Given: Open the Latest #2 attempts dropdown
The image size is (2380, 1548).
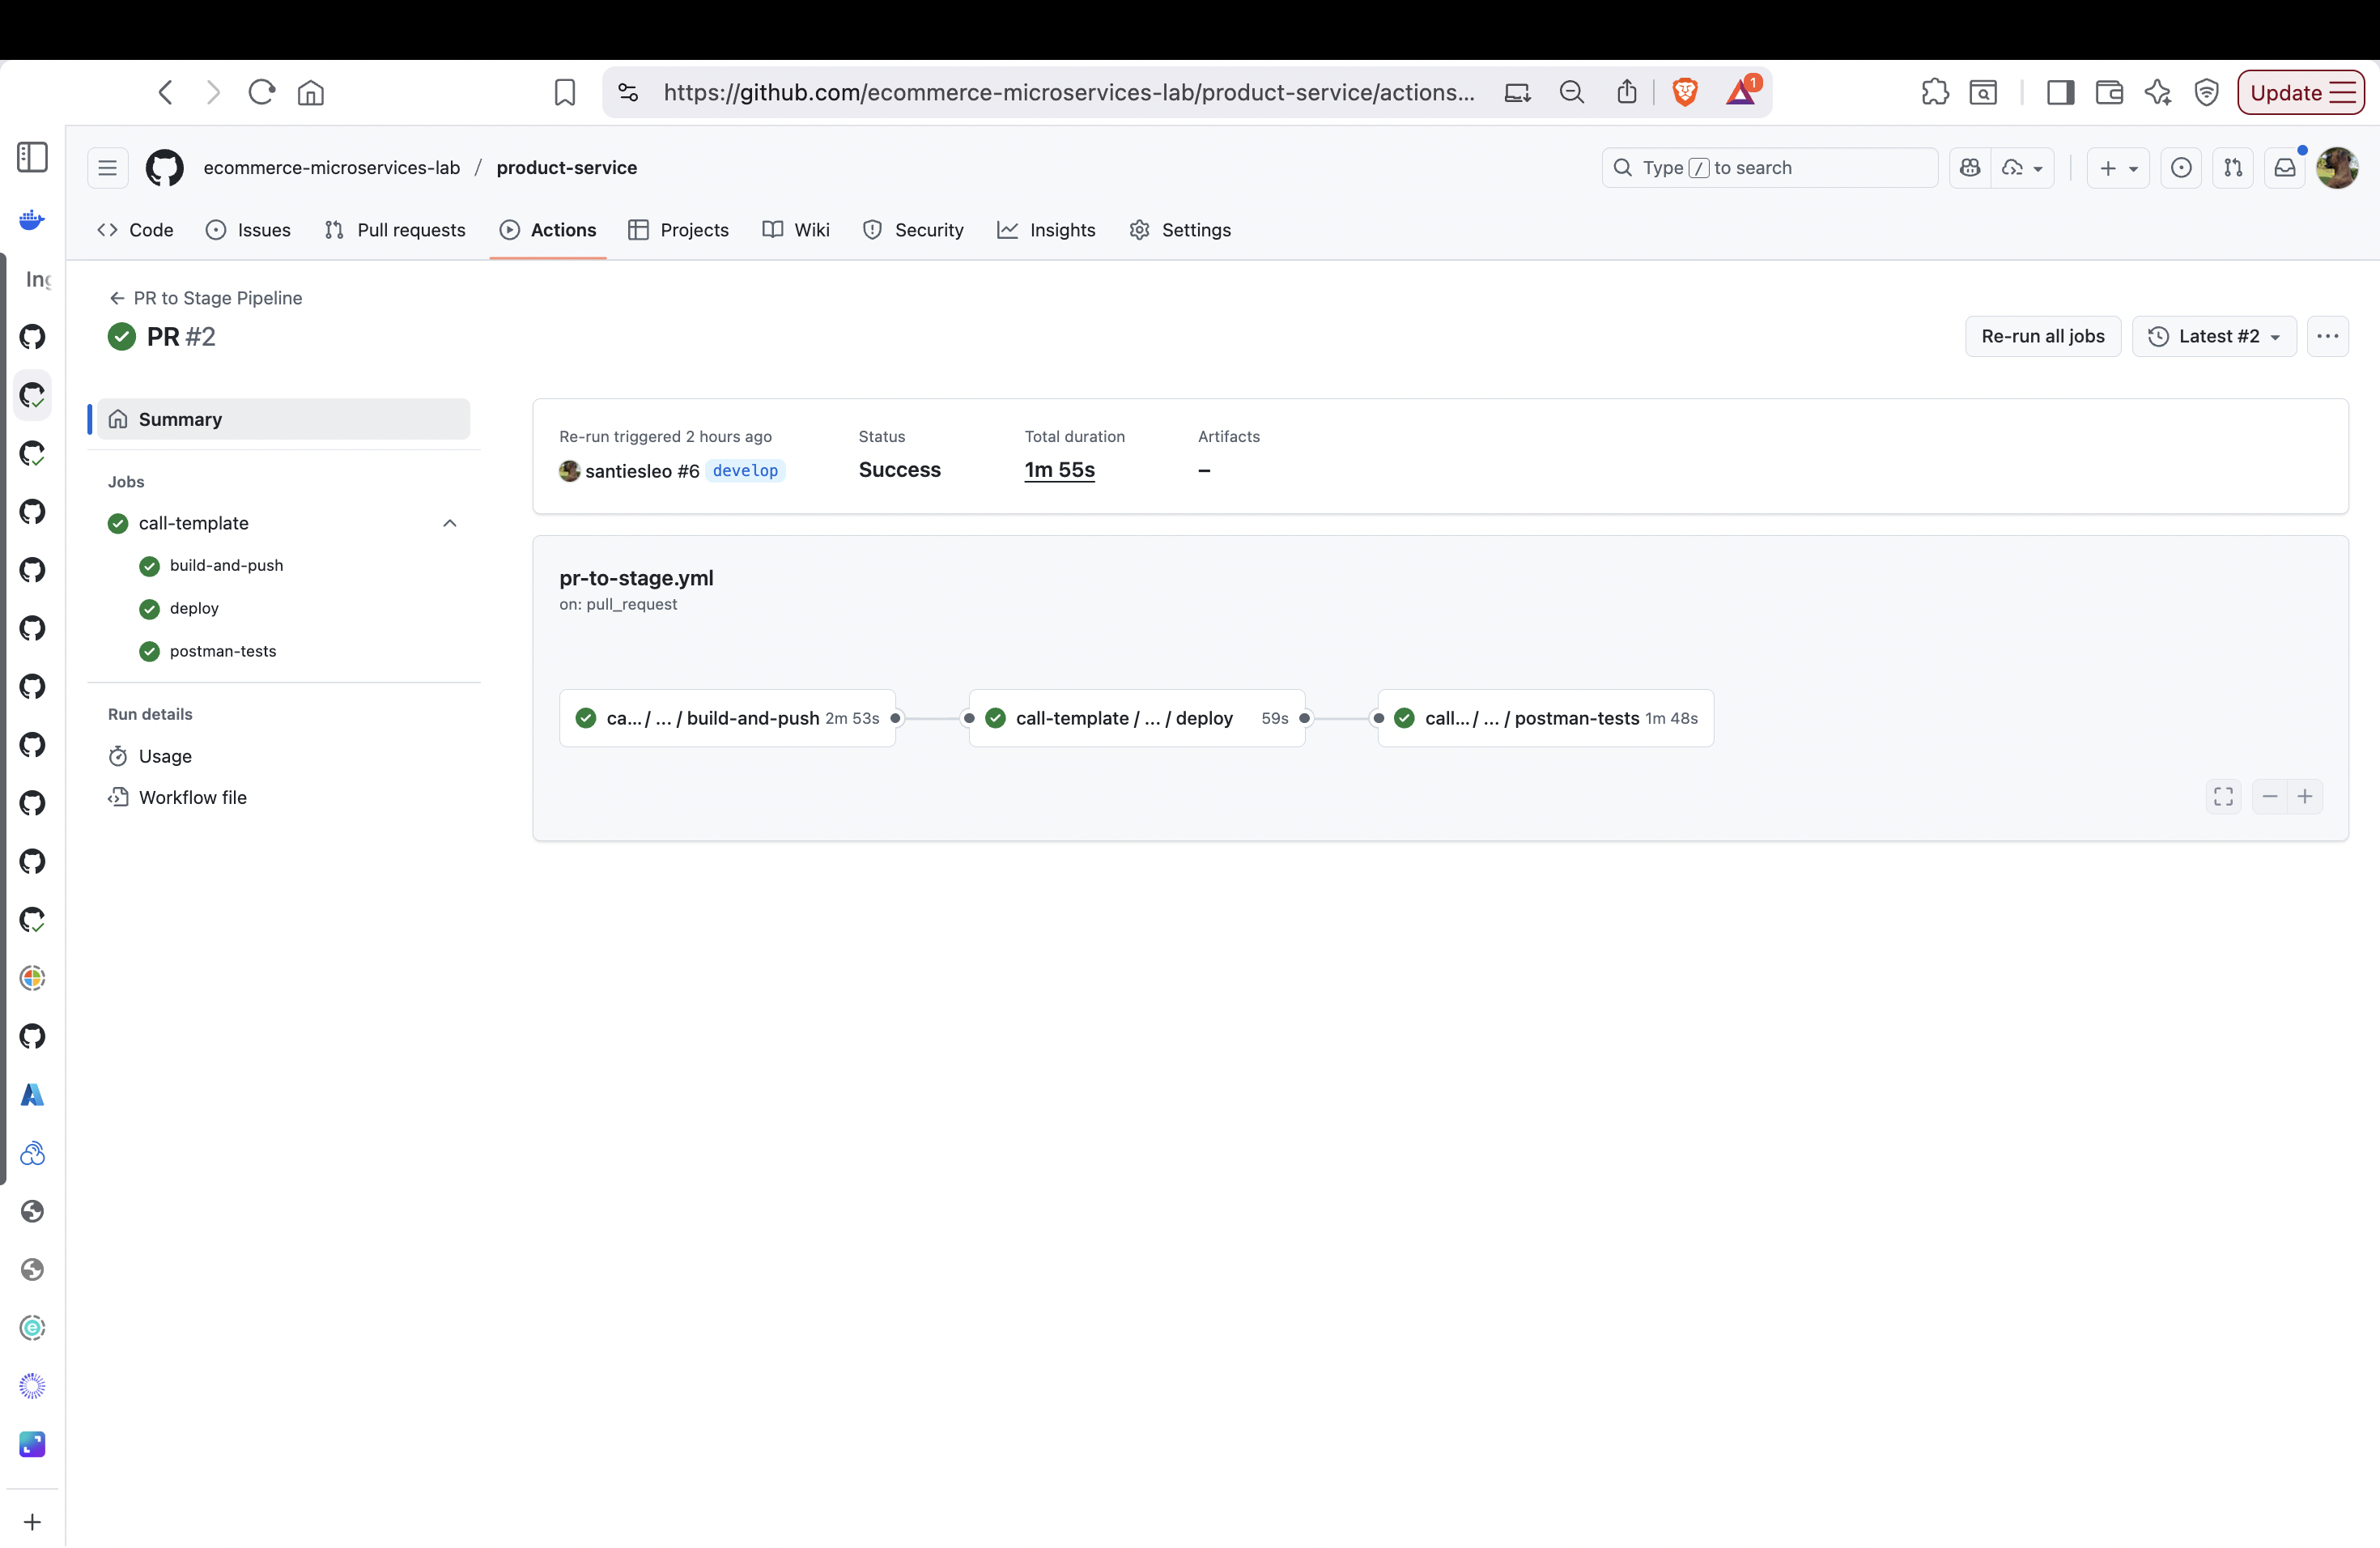Looking at the screenshot, I should pos(2214,337).
